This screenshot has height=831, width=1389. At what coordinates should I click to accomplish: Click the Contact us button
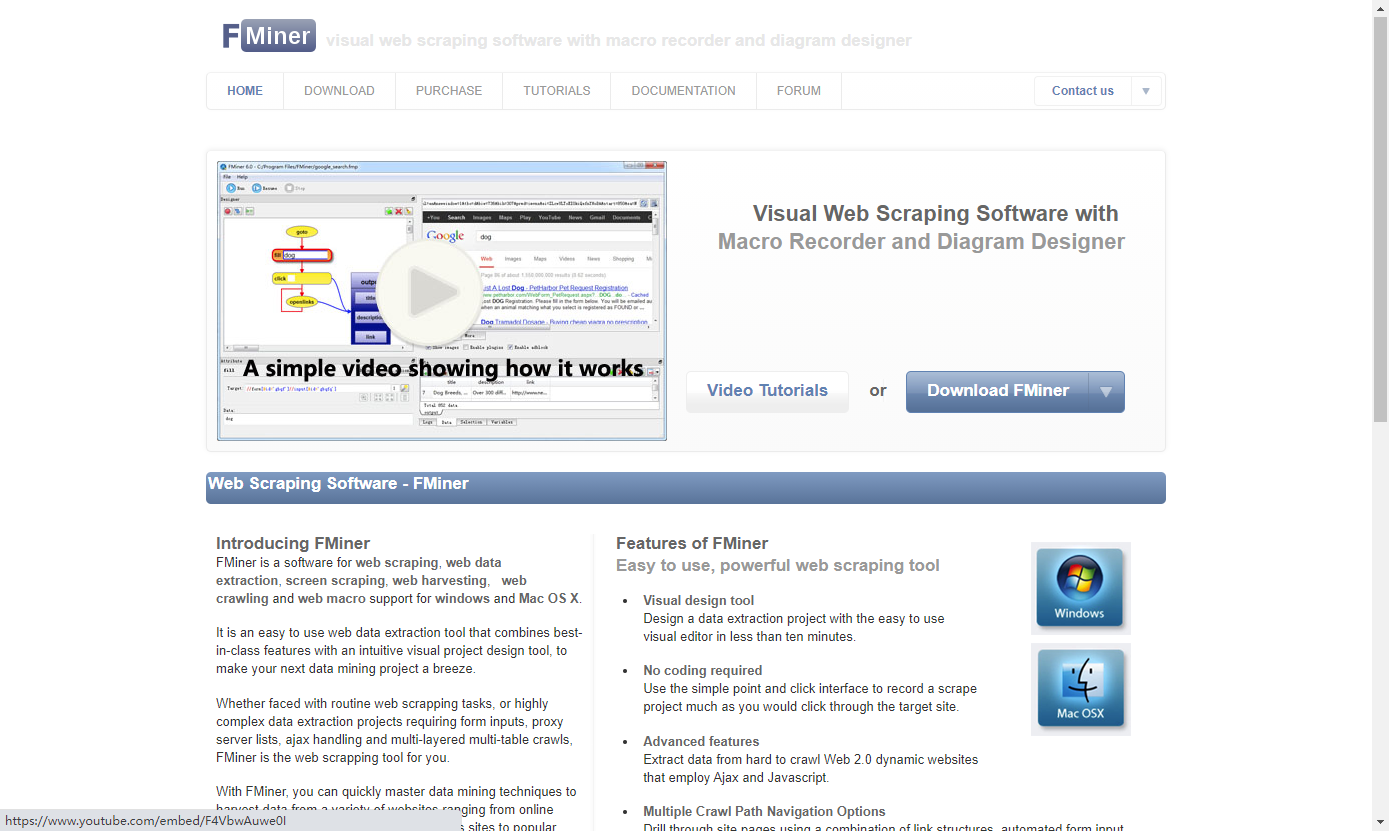coord(1083,91)
